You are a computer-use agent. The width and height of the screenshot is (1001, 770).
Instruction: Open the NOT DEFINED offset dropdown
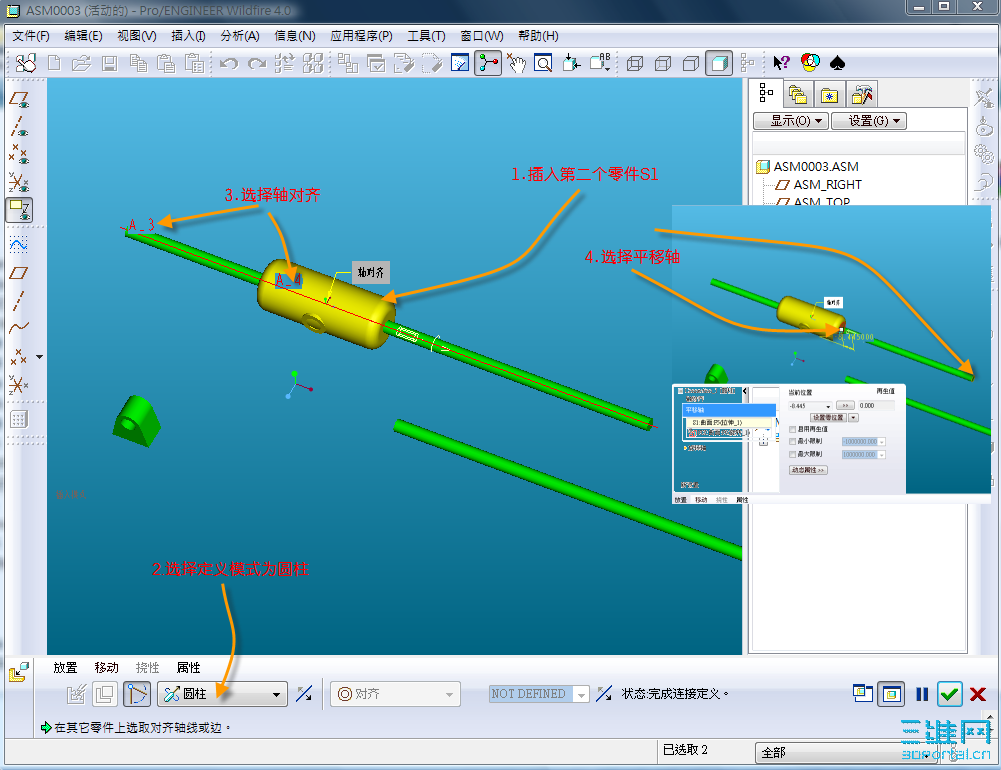(x=539, y=694)
